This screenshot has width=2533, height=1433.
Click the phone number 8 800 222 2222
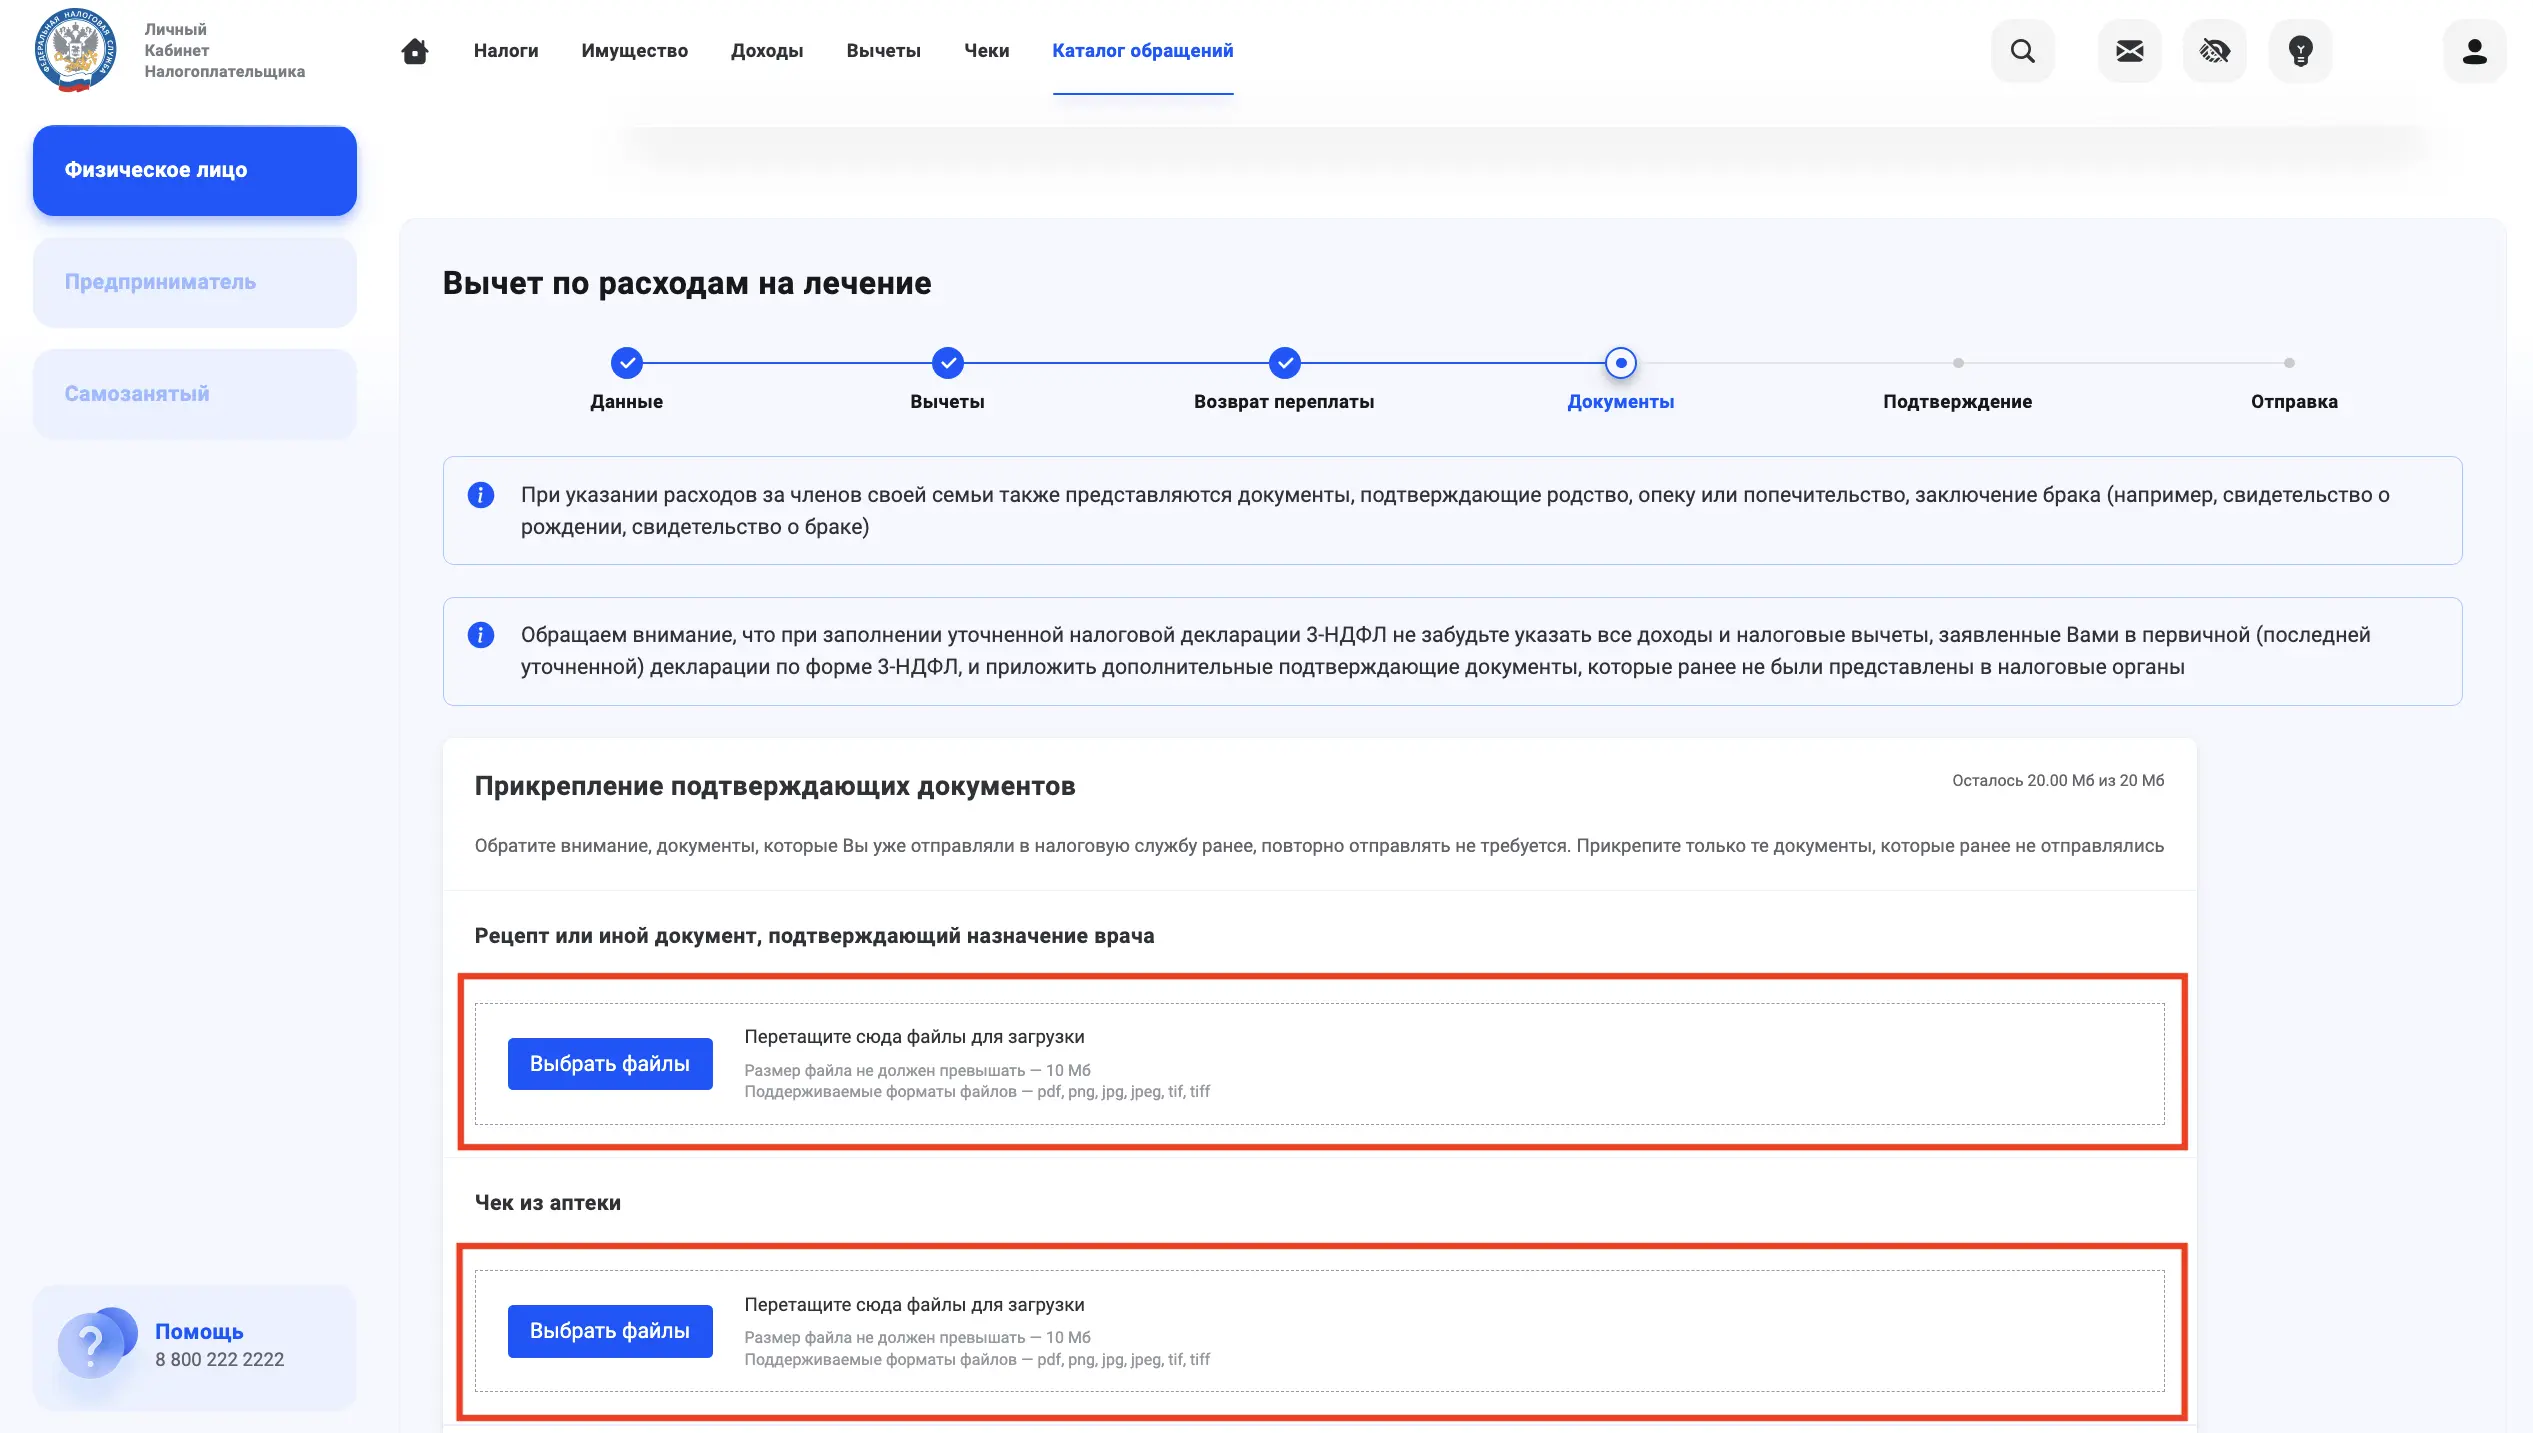tap(220, 1360)
